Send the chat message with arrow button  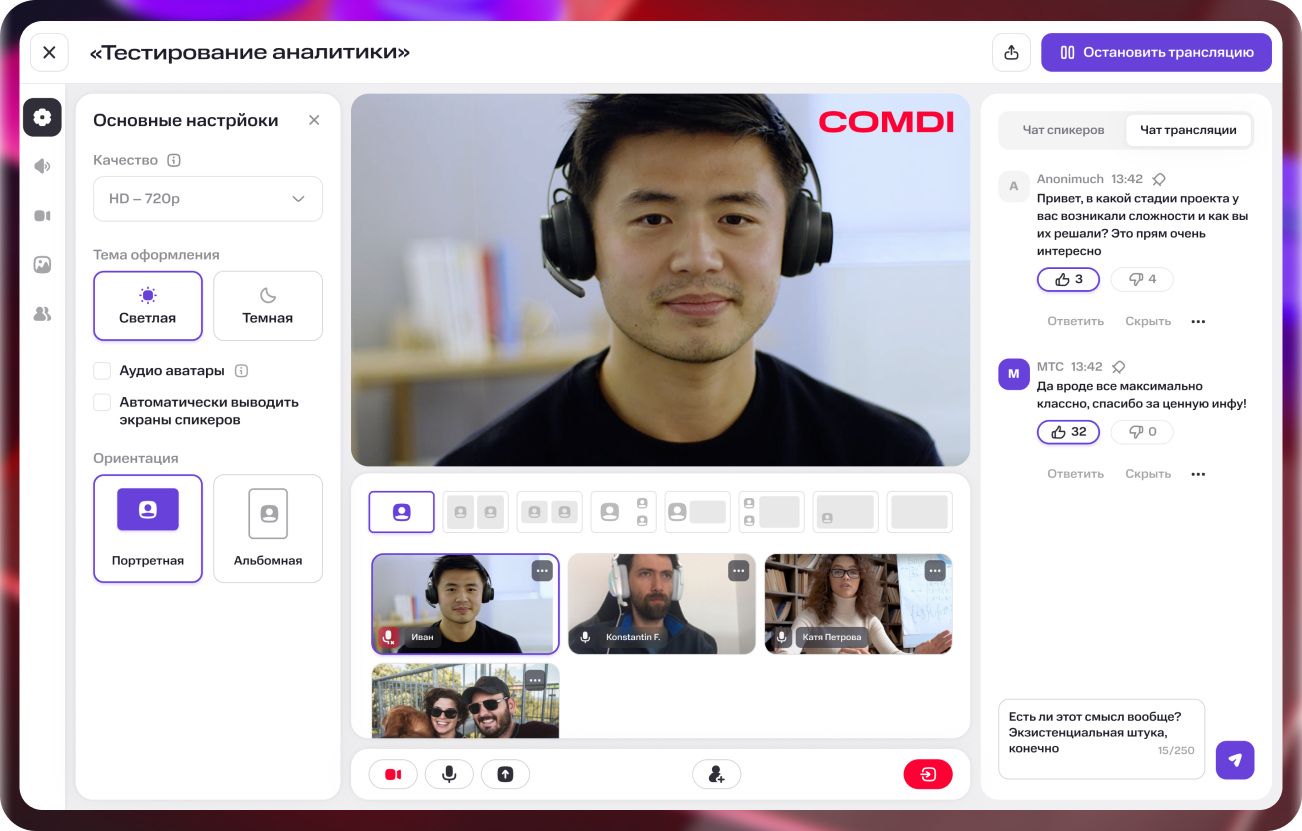(x=1235, y=760)
